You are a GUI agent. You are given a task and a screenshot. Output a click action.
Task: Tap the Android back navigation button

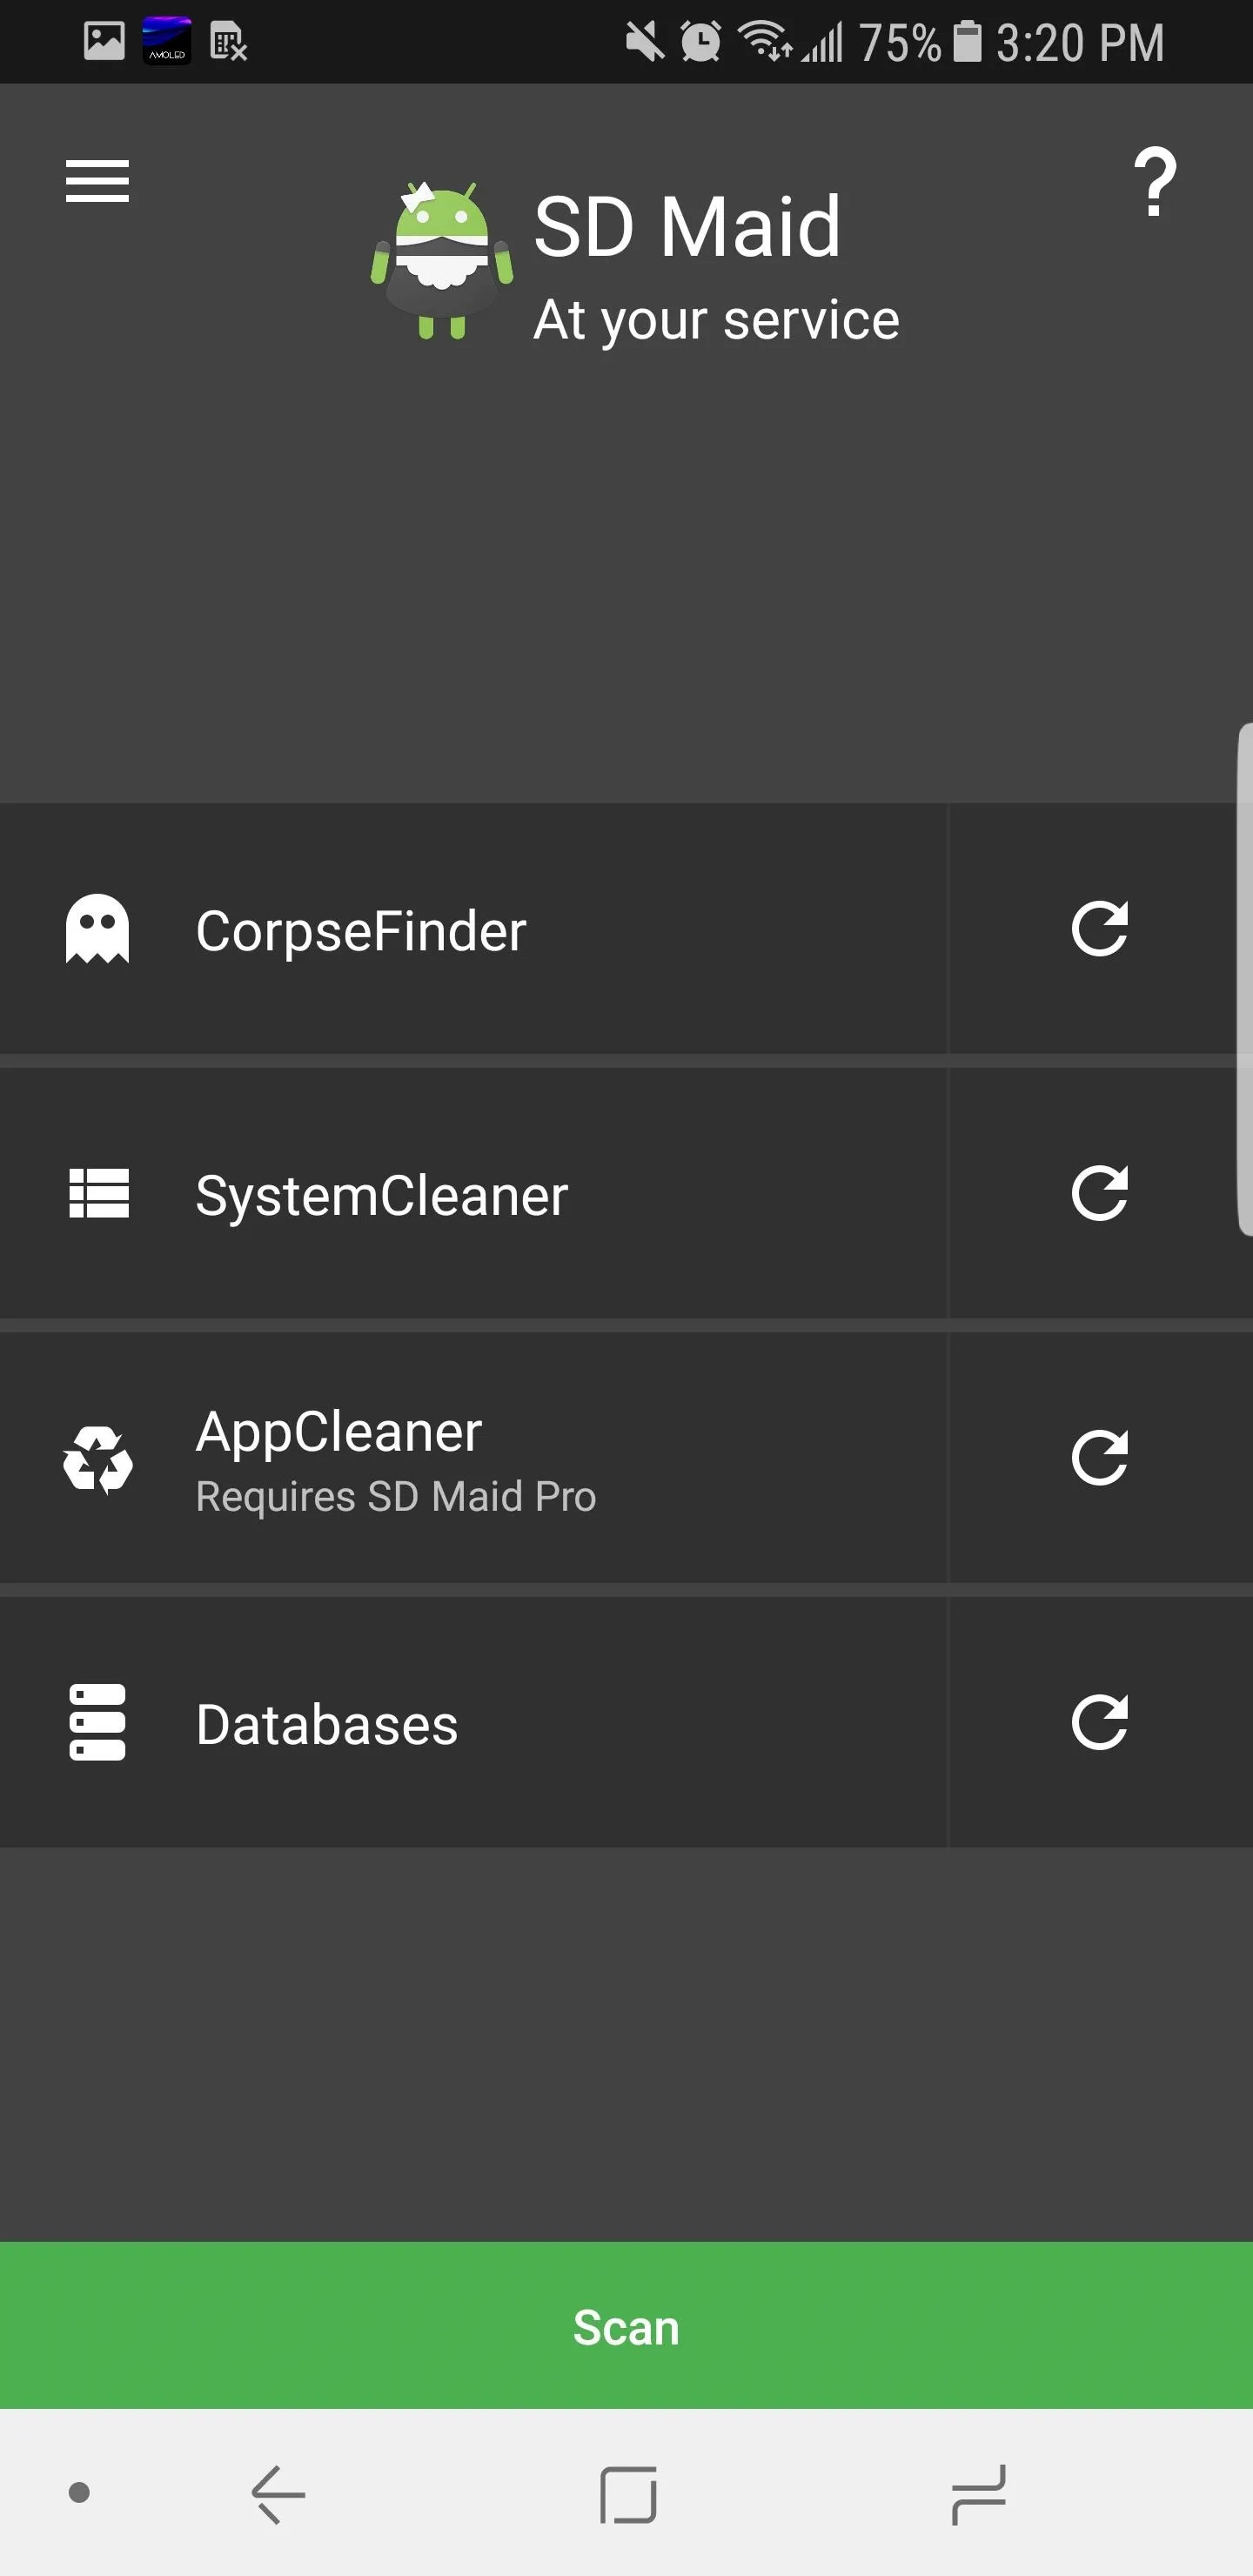point(278,2494)
